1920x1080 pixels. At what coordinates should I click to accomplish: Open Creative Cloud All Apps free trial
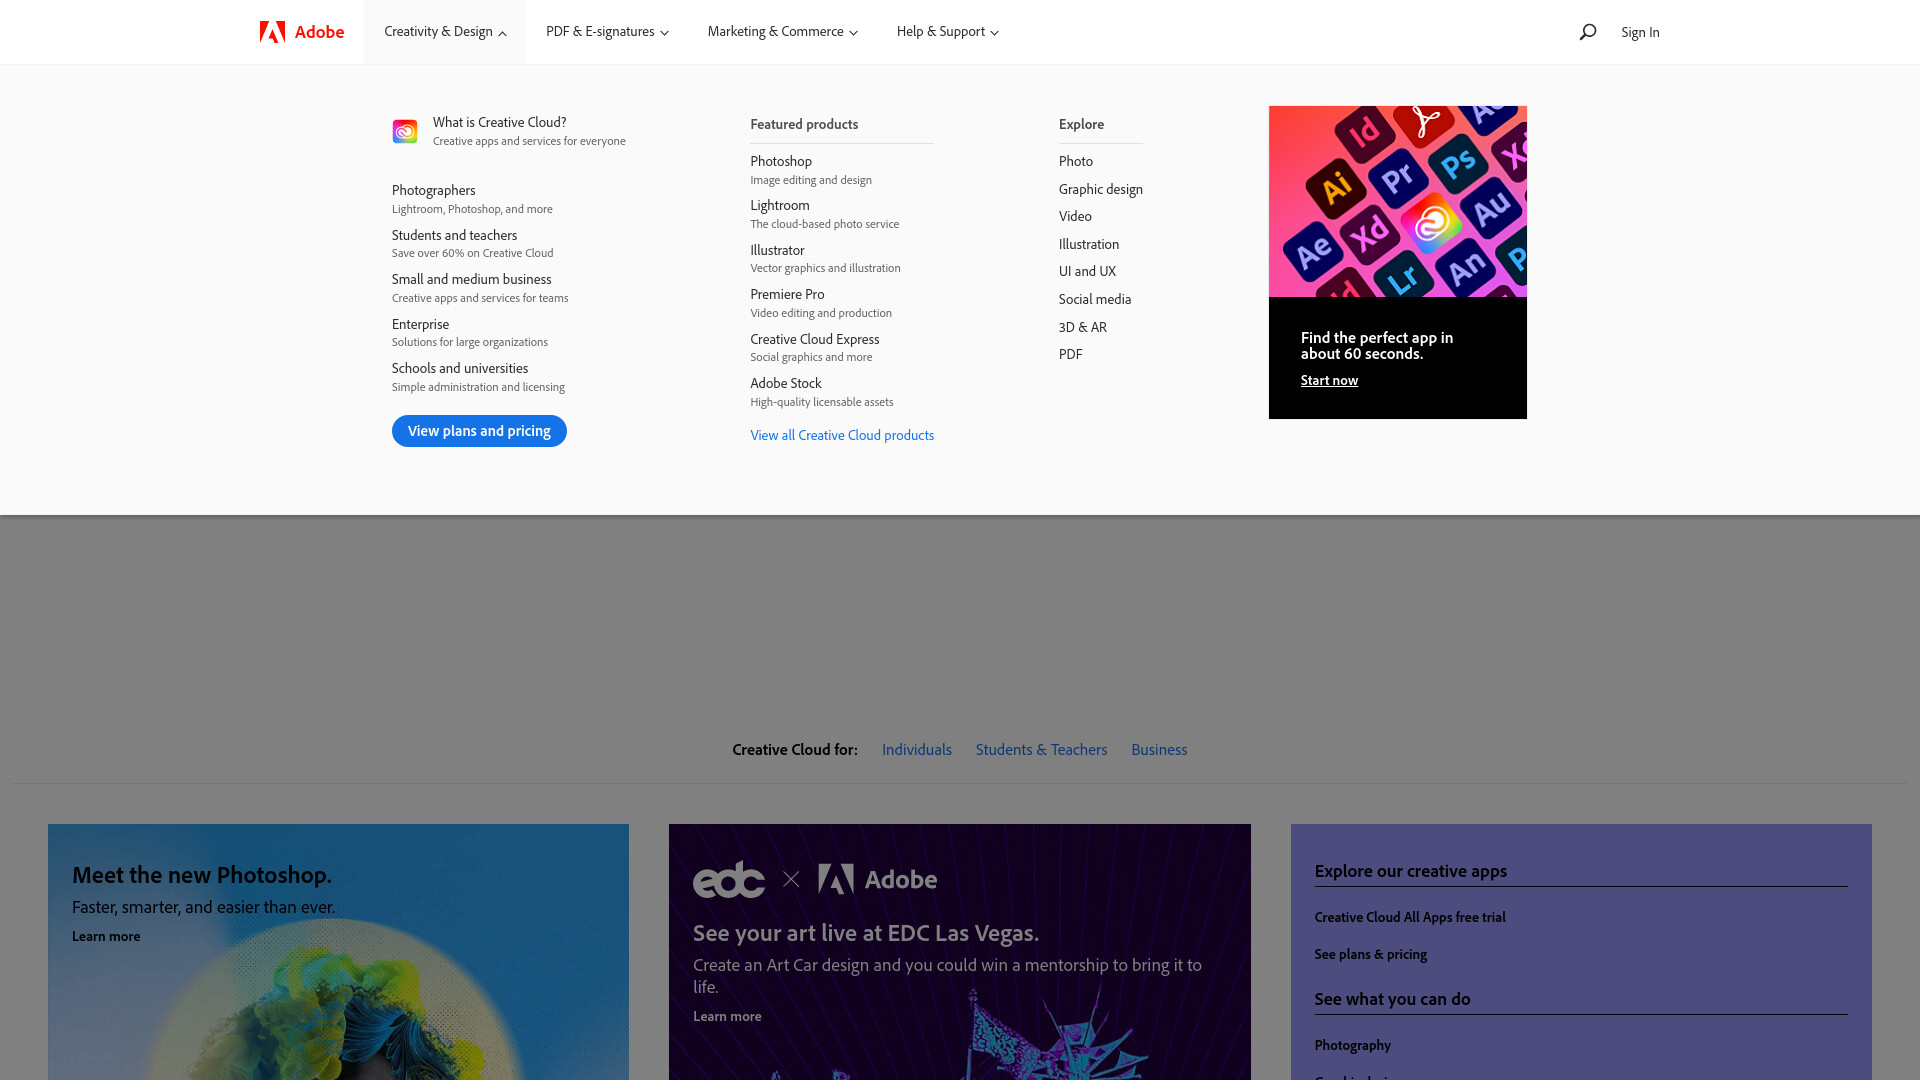(x=1409, y=917)
